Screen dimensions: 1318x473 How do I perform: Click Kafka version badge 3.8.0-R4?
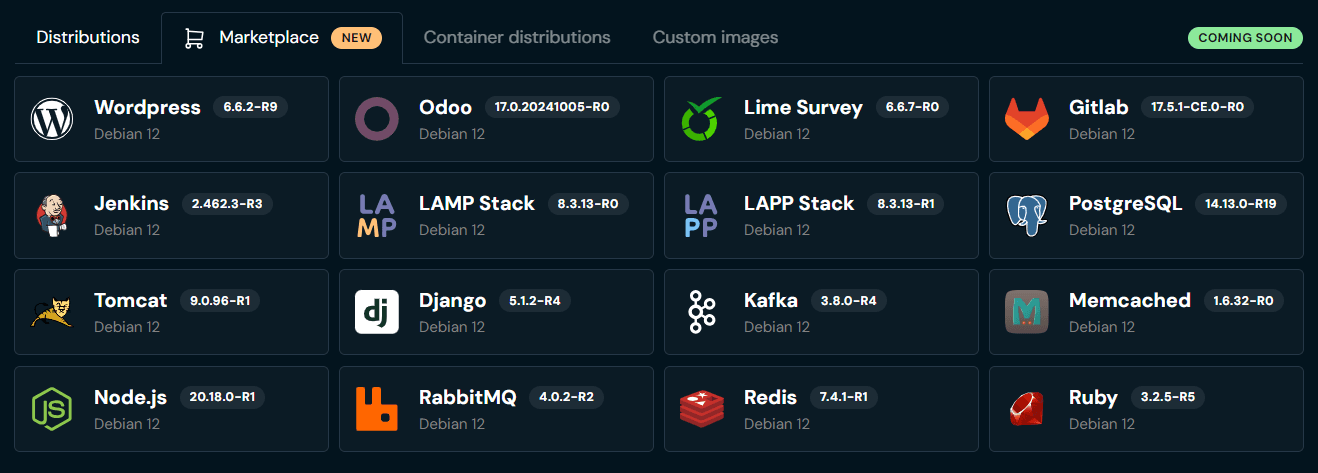[848, 300]
